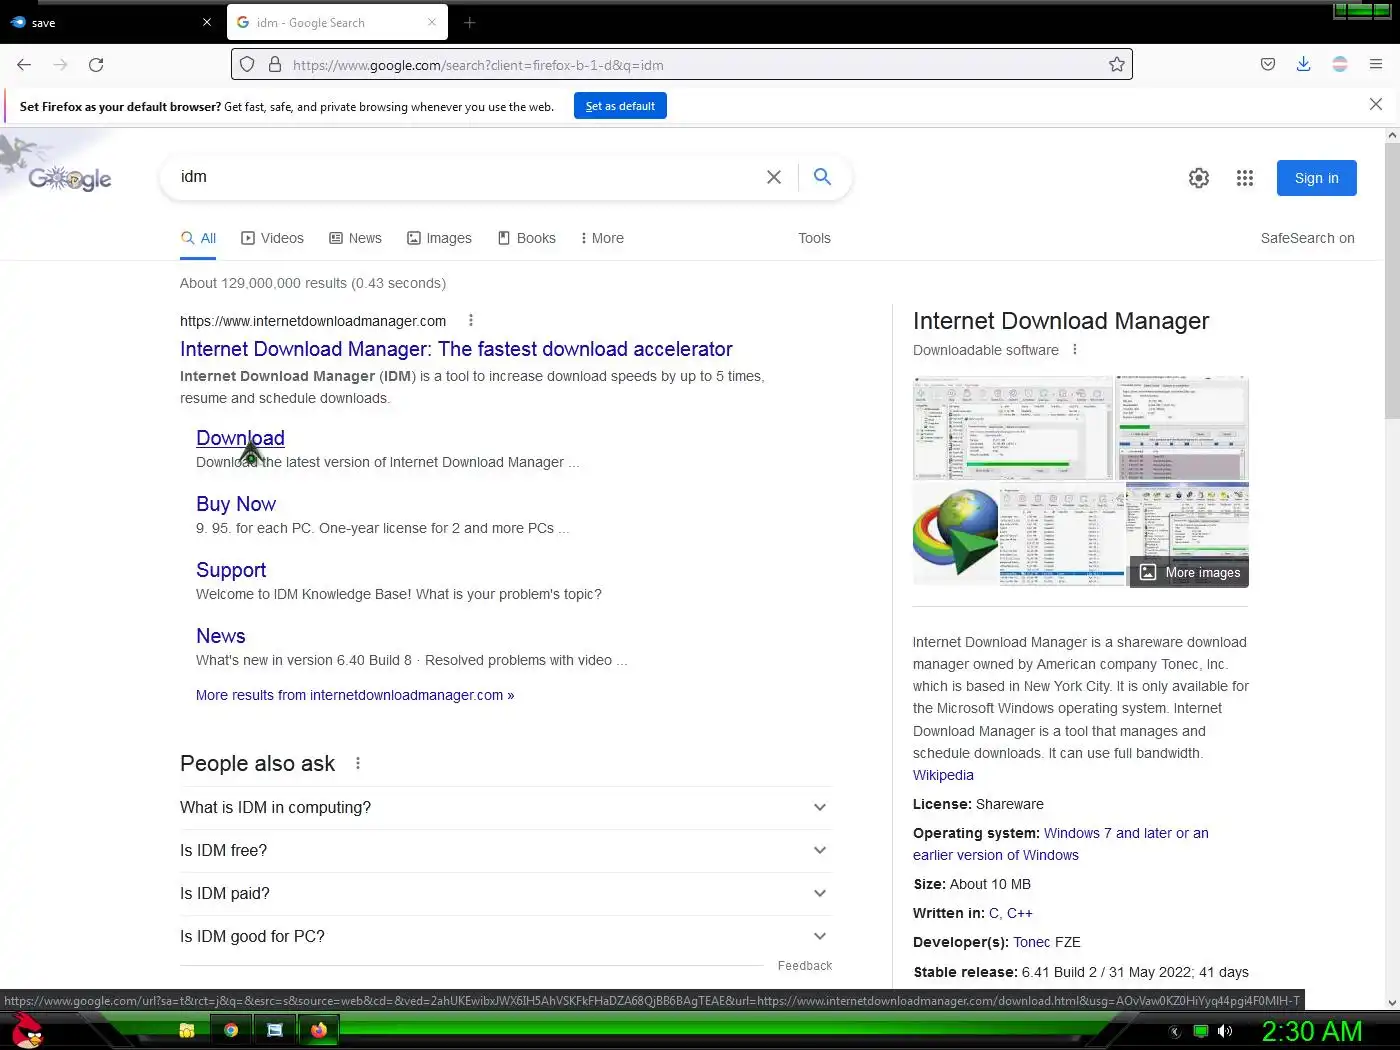Click the page vertical scrollbar
Image resolution: width=1400 pixels, height=1050 pixels.
click(x=1392, y=566)
